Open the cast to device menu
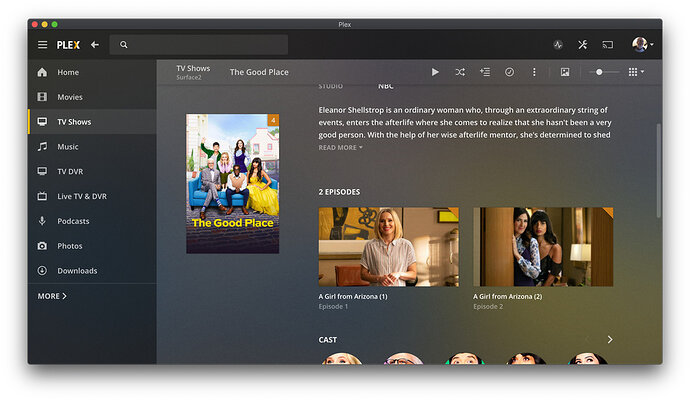Viewport: 690px width, 400px height. 608,45
